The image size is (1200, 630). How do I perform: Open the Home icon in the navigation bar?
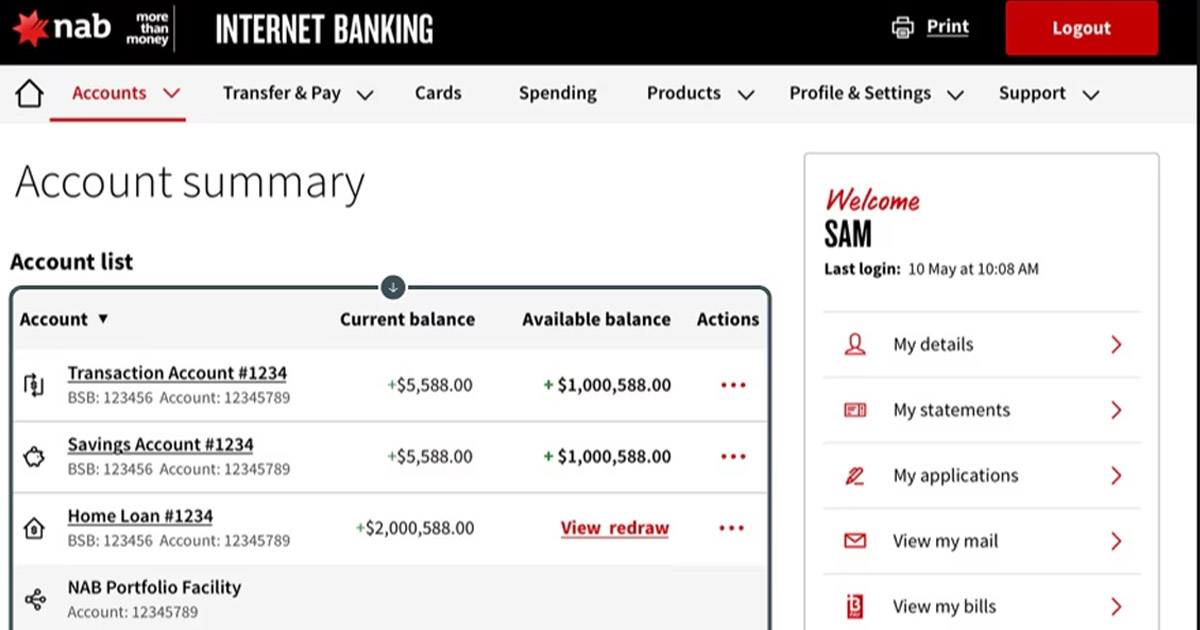coord(29,92)
